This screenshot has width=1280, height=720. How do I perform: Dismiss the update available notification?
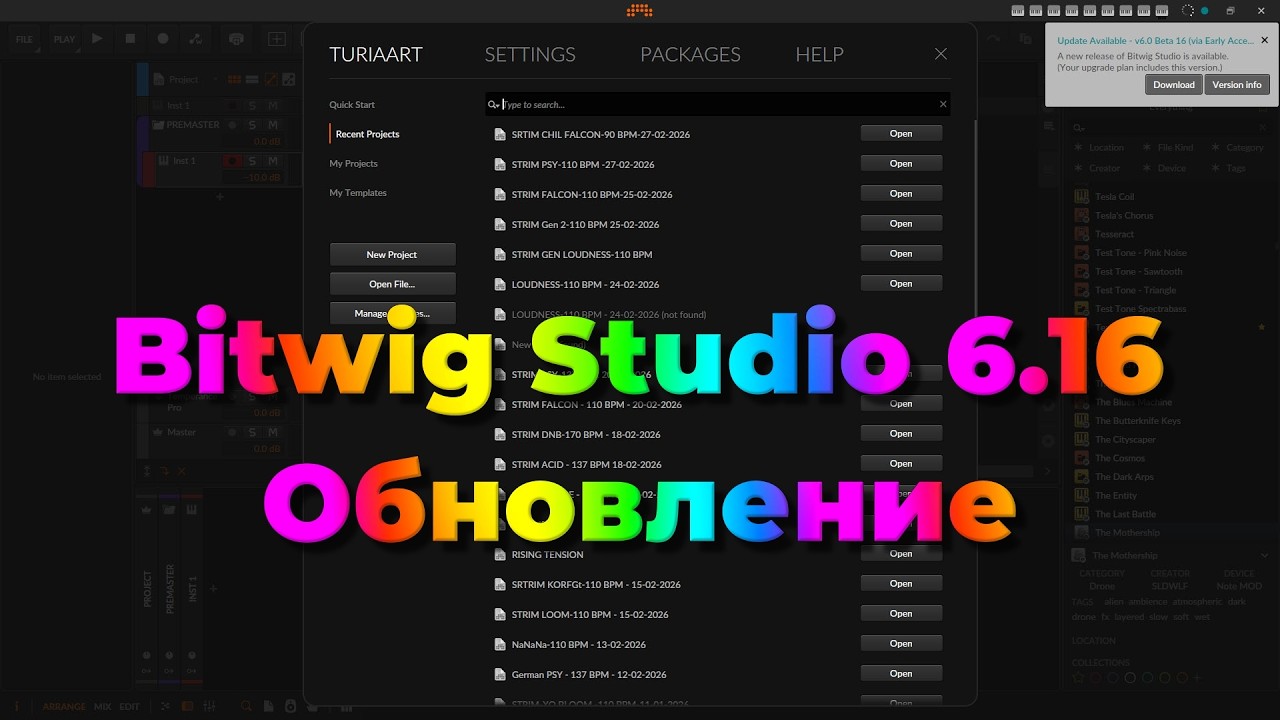pos(1264,40)
